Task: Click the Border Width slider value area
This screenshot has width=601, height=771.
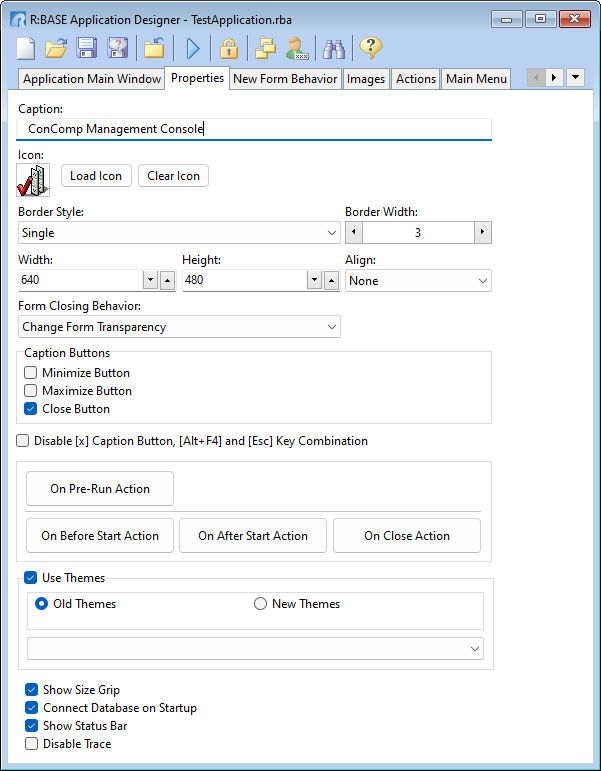Action: [418, 232]
